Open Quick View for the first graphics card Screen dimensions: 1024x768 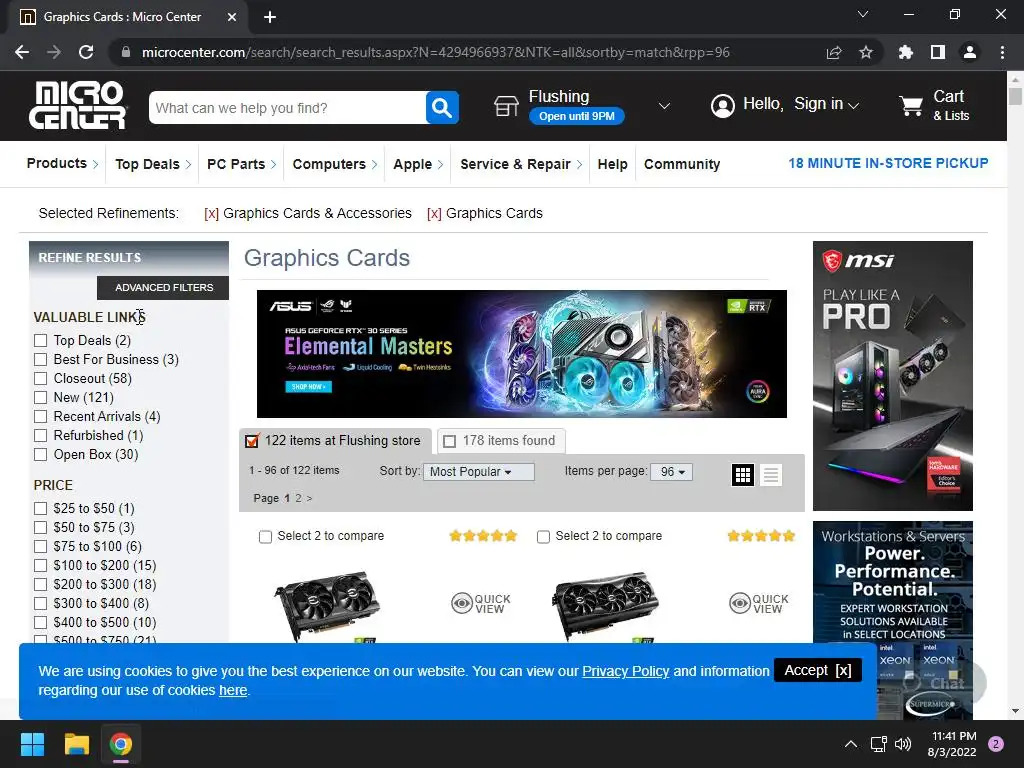[x=481, y=603]
